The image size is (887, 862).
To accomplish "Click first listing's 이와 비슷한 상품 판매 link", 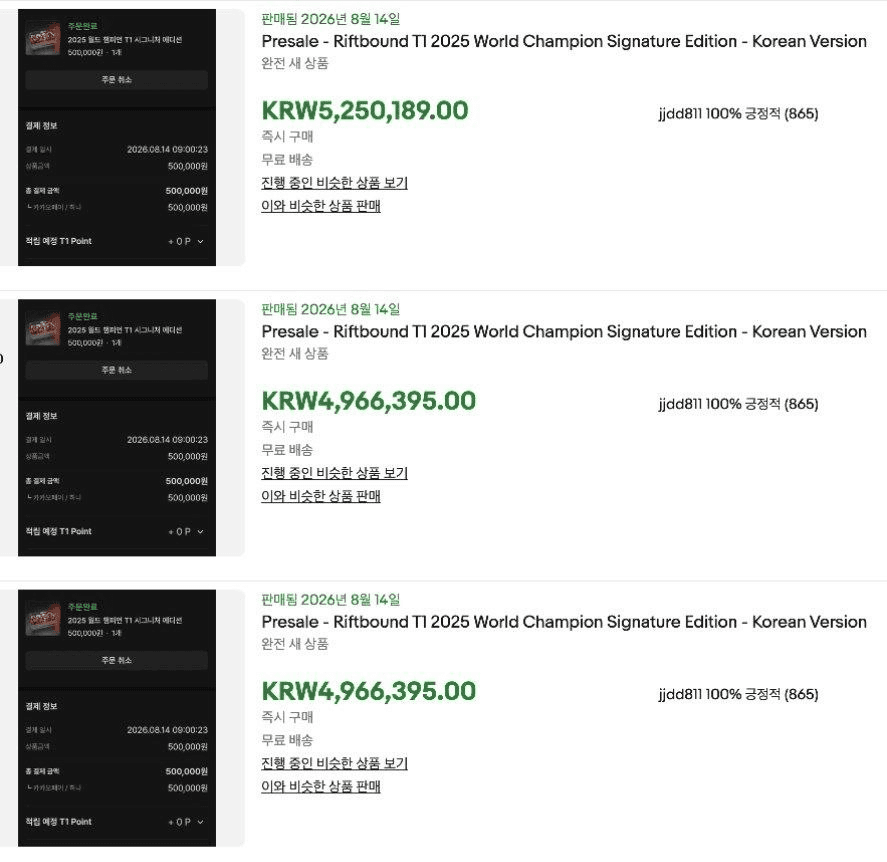I will pos(321,206).
